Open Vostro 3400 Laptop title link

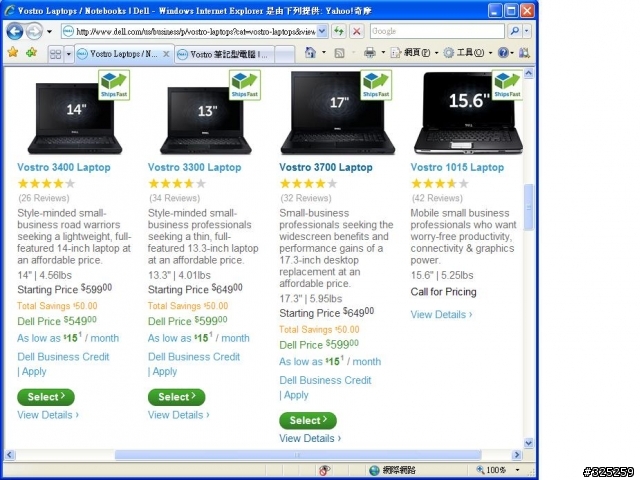pos(64,167)
